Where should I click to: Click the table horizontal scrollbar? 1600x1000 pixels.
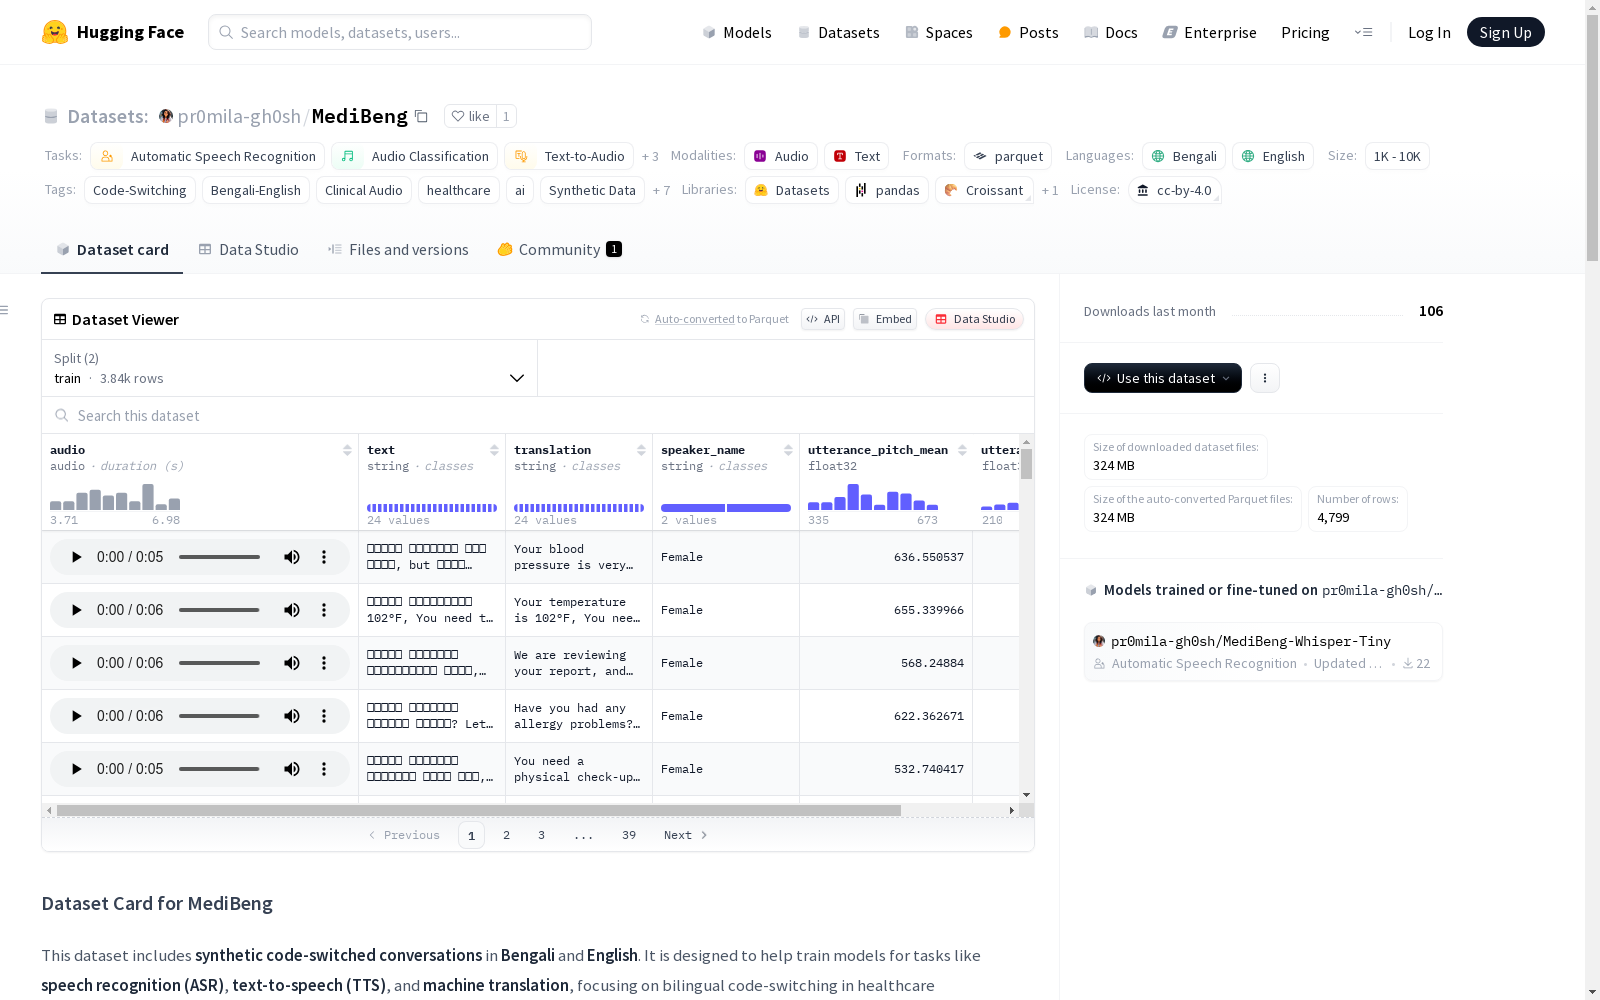(x=479, y=810)
